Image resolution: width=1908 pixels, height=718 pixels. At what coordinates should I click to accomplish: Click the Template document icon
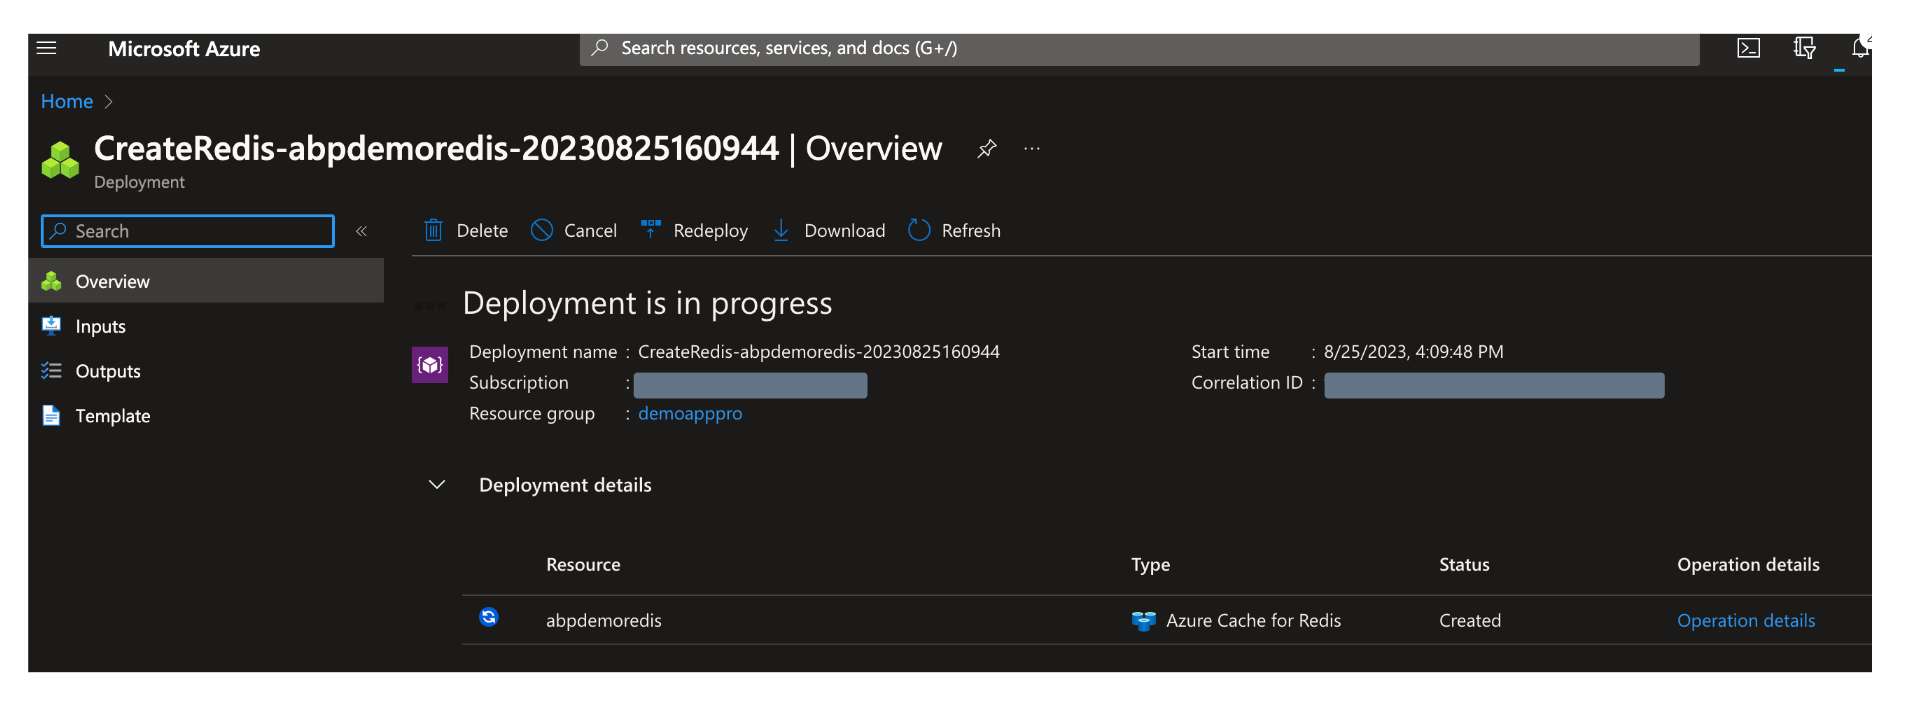pos(51,415)
